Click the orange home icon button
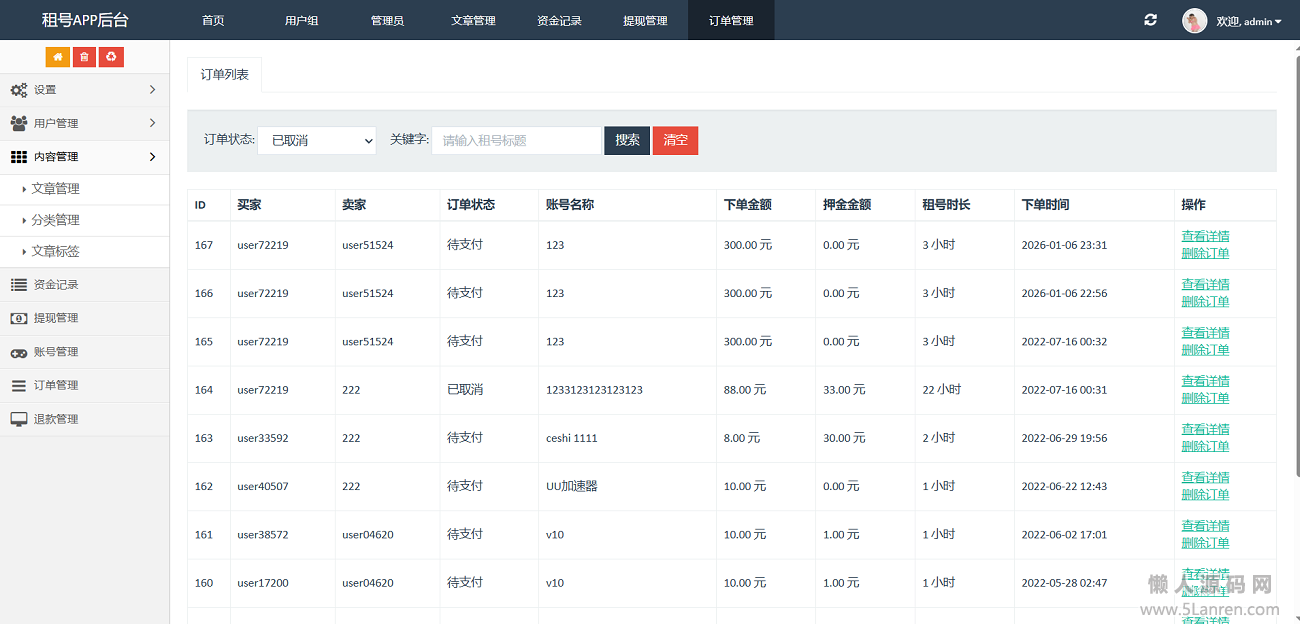This screenshot has height=624, width=1300. click(58, 57)
